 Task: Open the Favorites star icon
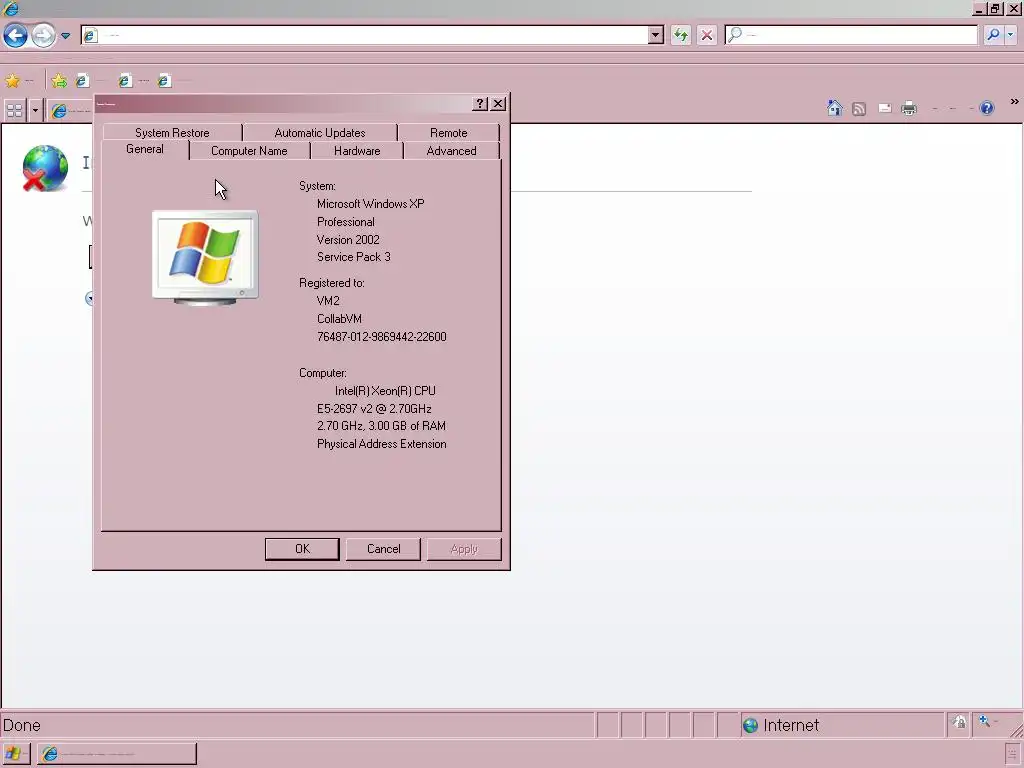[x=12, y=81]
